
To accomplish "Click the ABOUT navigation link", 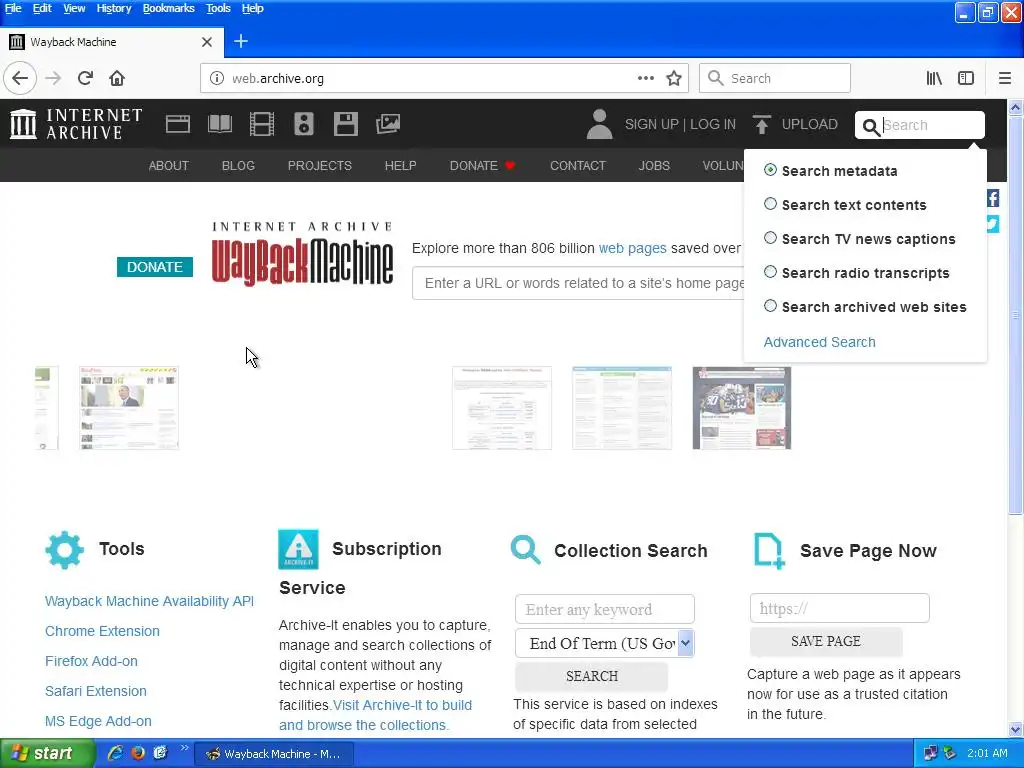I will [x=168, y=166].
